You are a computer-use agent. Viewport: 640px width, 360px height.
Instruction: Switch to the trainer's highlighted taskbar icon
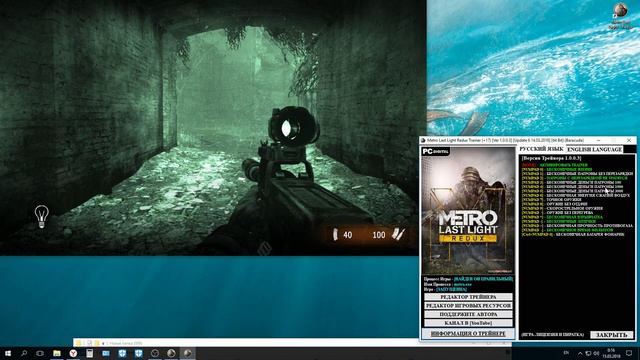[187, 353]
